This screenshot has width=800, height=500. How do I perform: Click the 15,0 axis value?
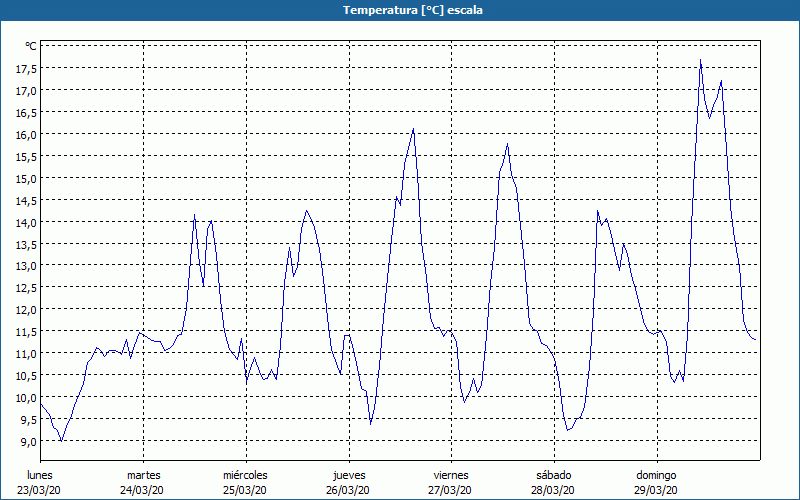point(26,178)
